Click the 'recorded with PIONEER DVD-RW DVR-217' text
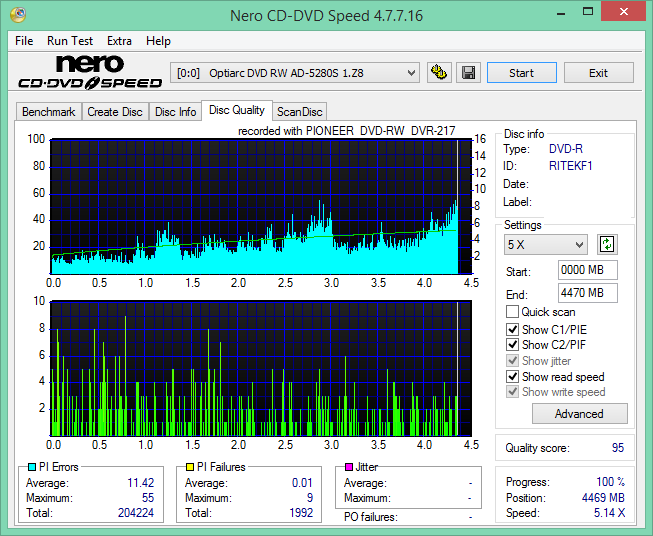653x536 pixels. point(346,131)
